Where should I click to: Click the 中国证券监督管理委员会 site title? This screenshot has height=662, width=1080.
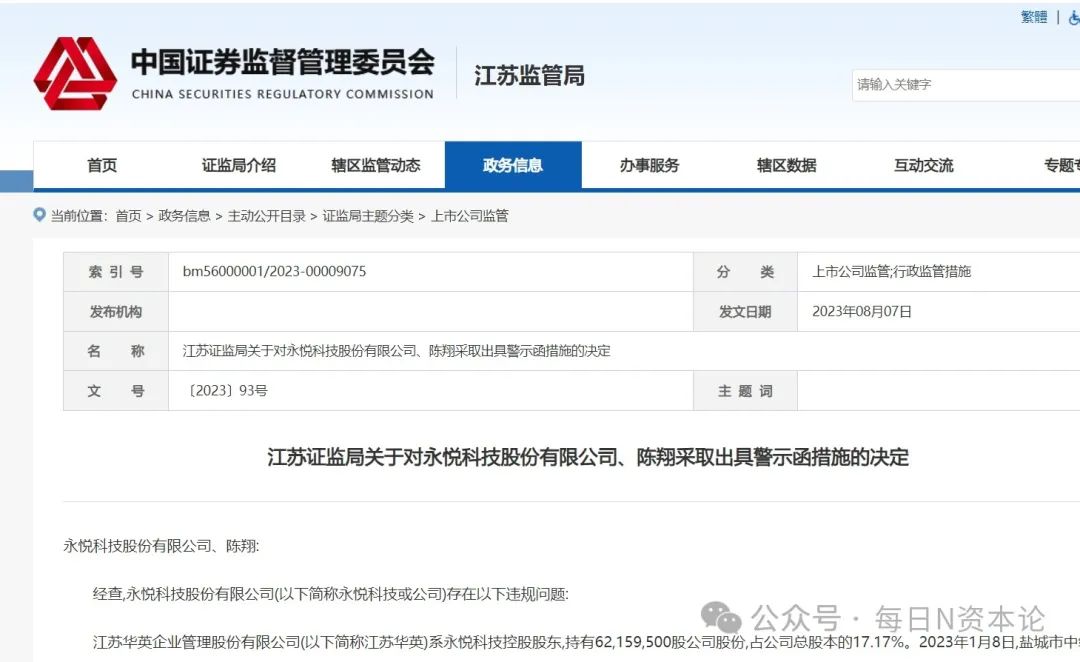point(283,62)
